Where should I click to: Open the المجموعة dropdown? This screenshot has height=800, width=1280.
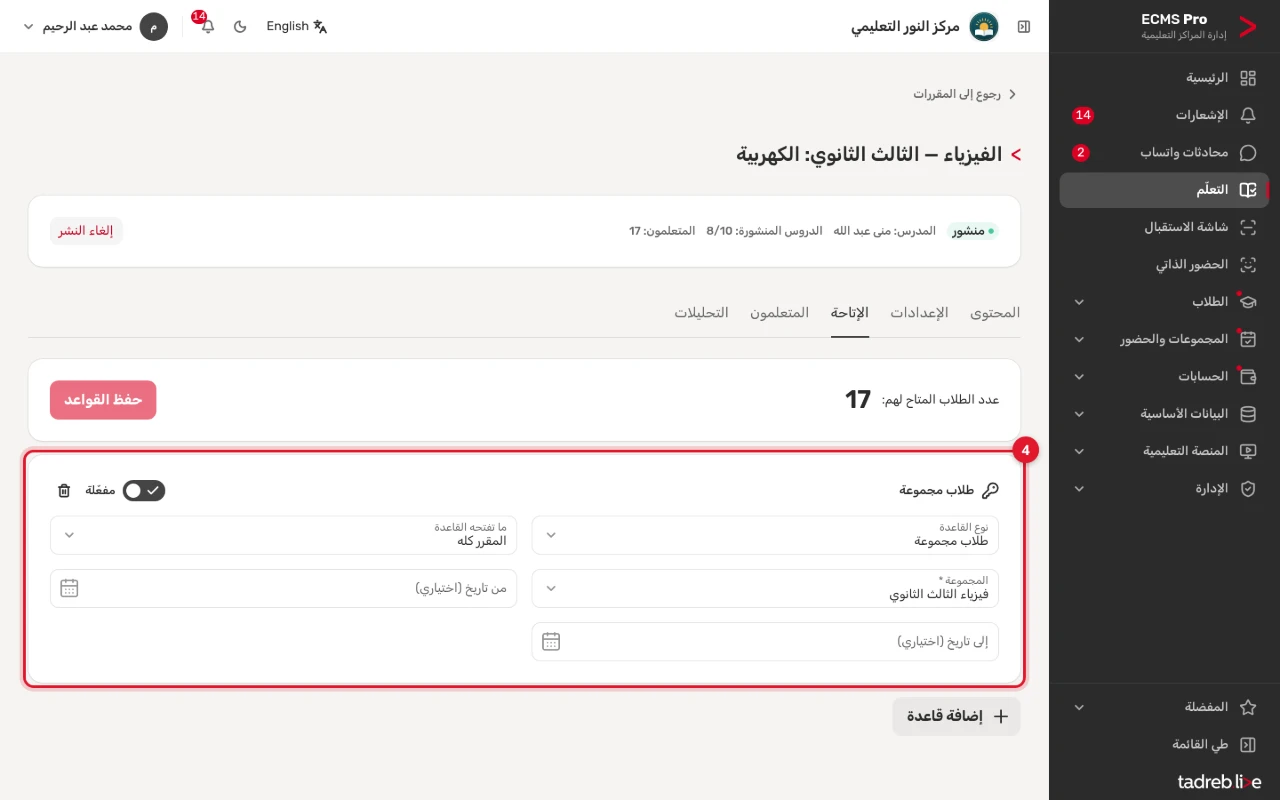click(765, 588)
